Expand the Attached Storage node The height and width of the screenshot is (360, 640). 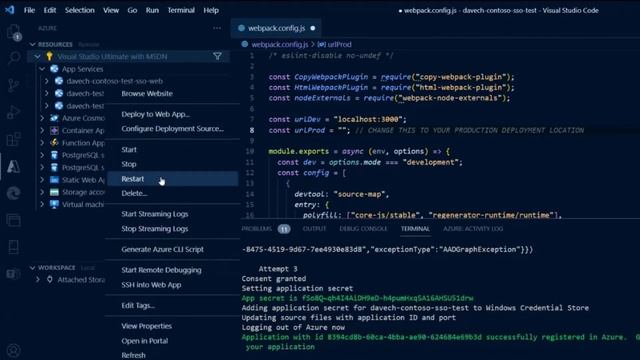pyautogui.click(x=38, y=280)
